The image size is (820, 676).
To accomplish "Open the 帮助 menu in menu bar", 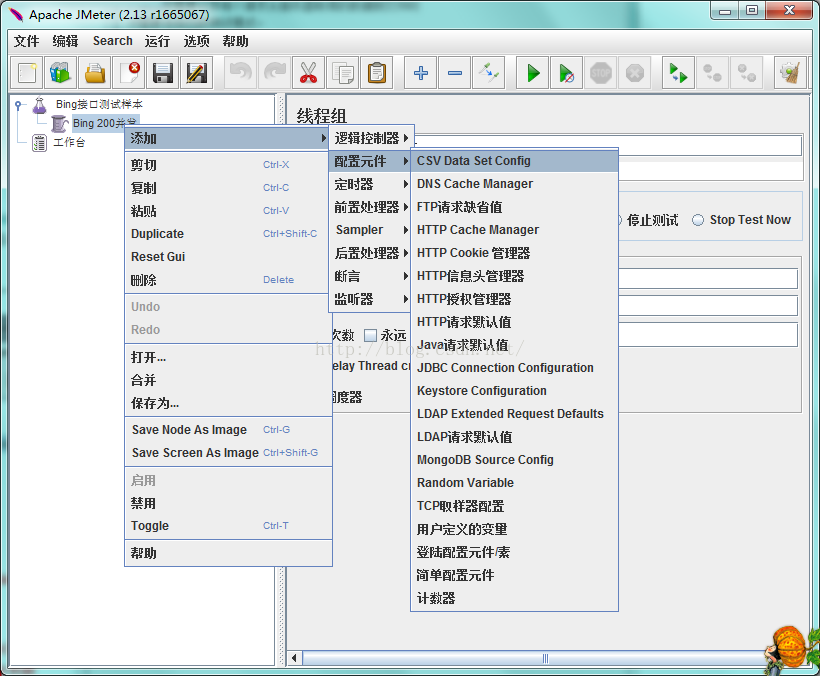I will pos(235,41).
